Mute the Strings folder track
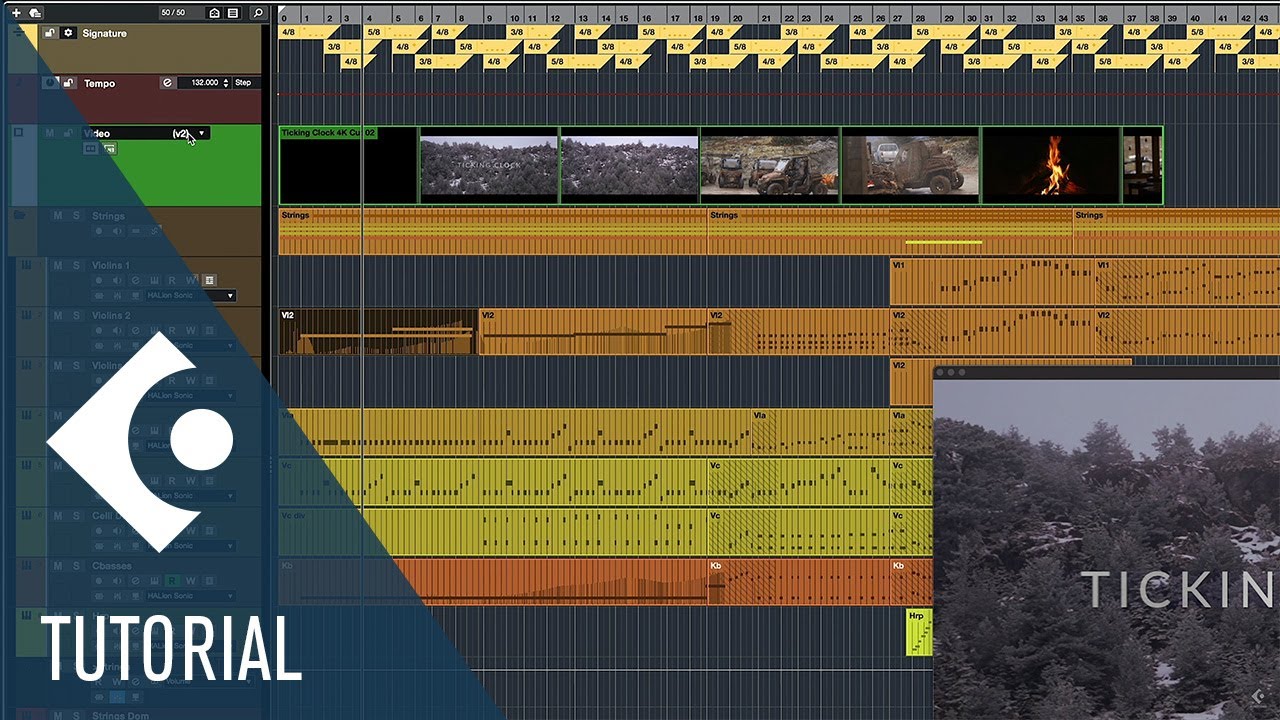Screen dimensions: 1280x720 point(57,215)
